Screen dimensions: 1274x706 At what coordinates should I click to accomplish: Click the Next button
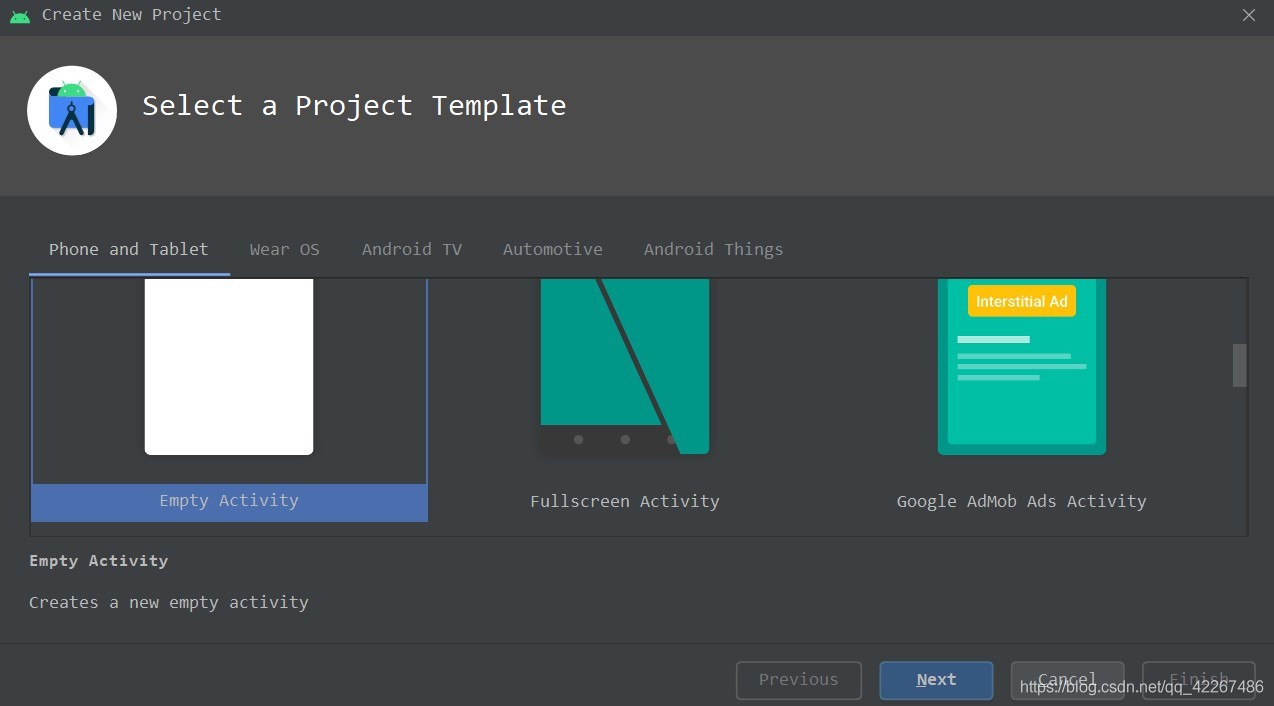936,680
